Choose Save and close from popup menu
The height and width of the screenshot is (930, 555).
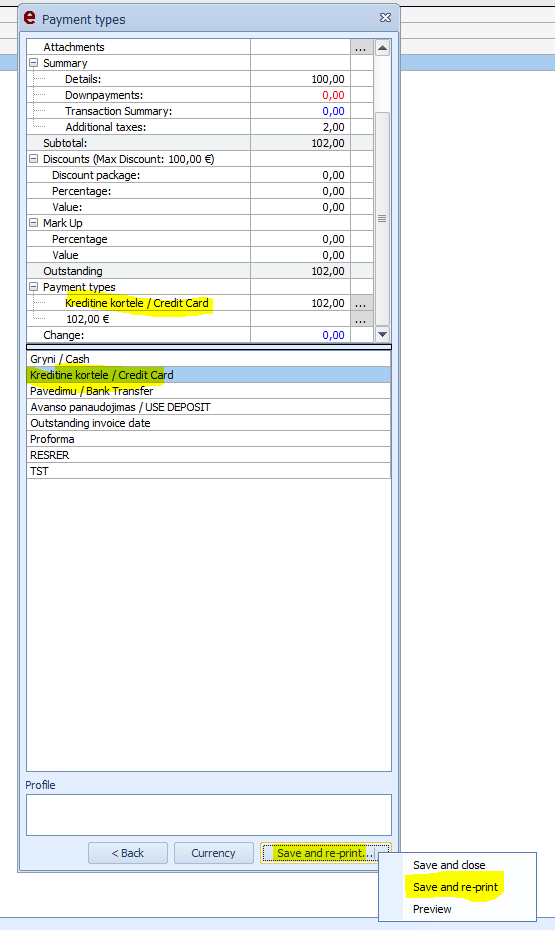coord(449,865)
